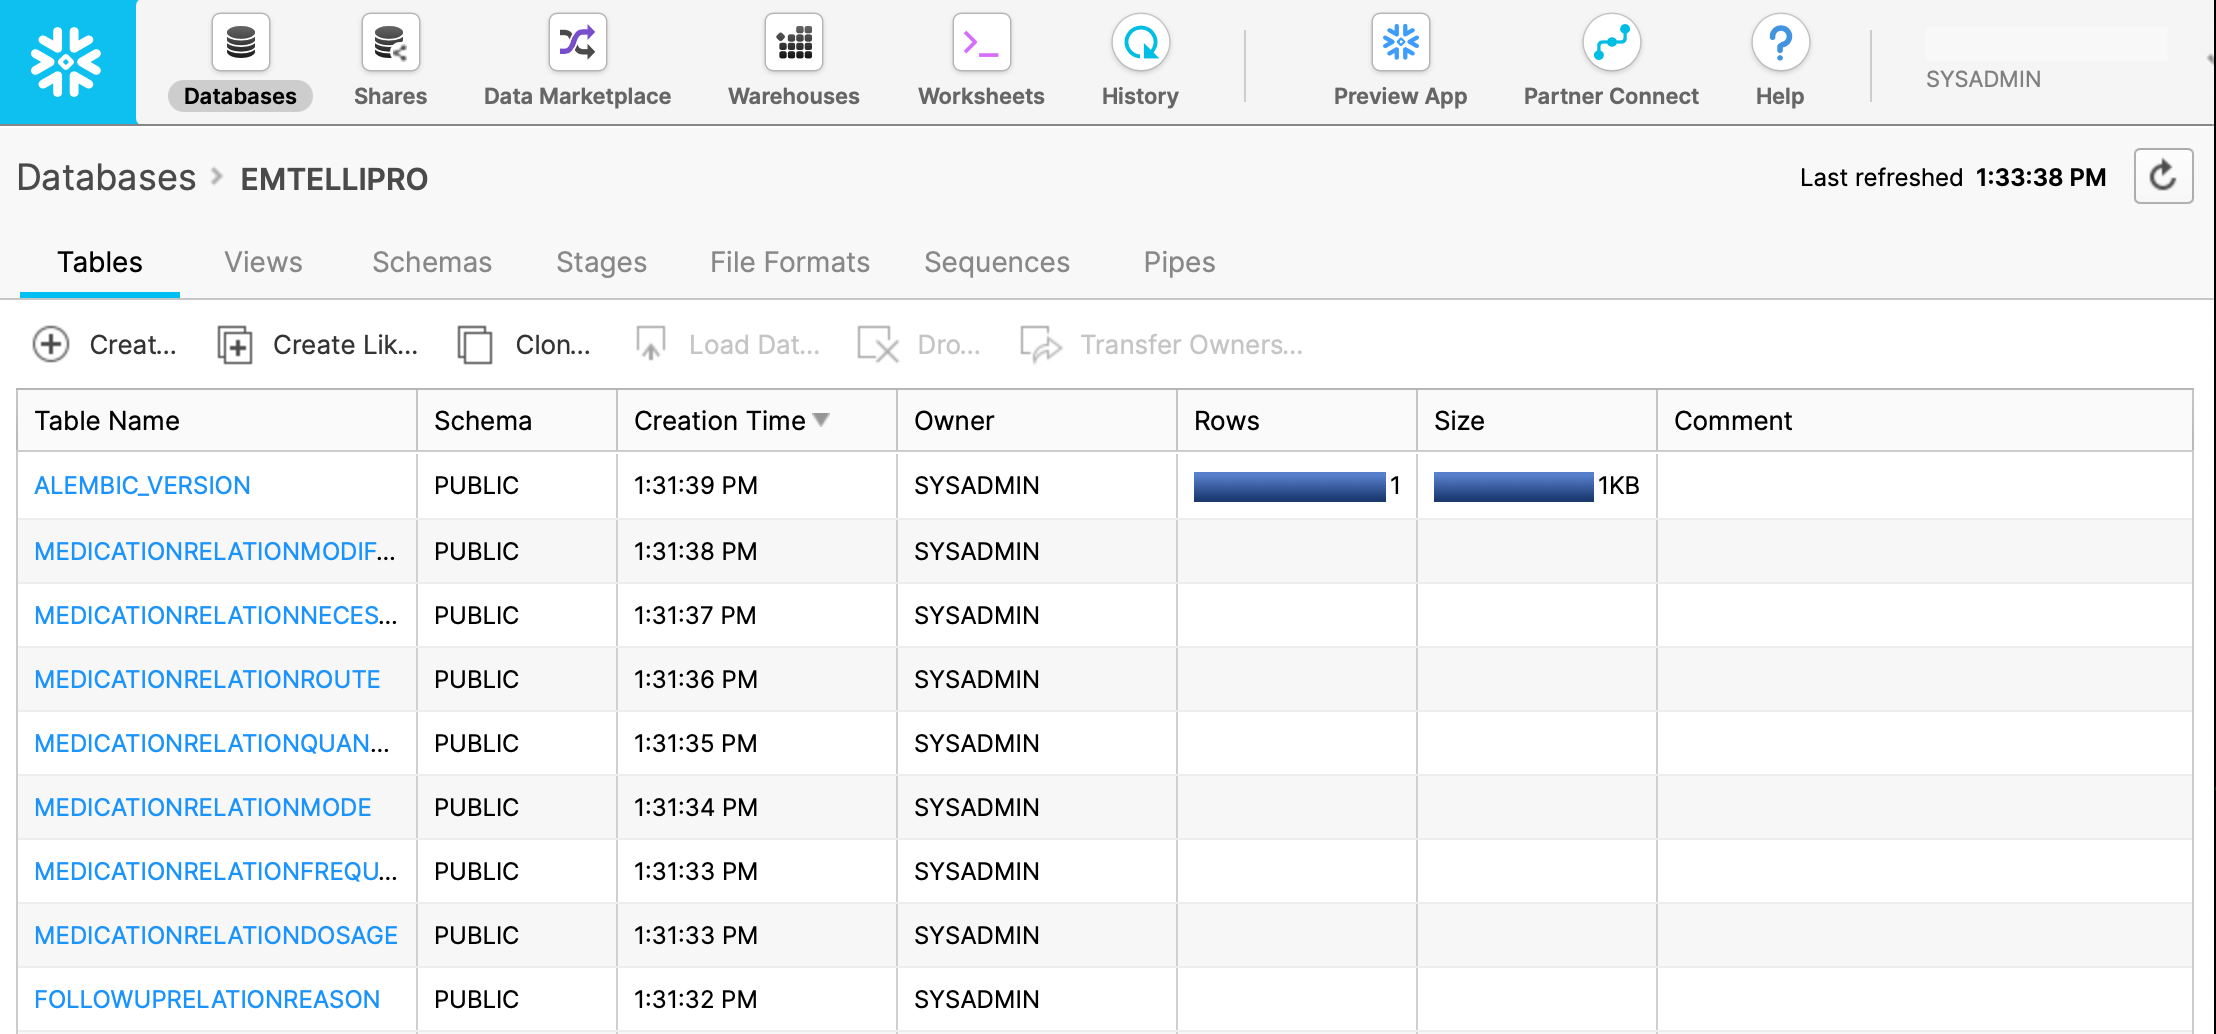Click the EMTELLIPRO database name heading
Screen dimensions: 2216x1034
tap(334, 179)
